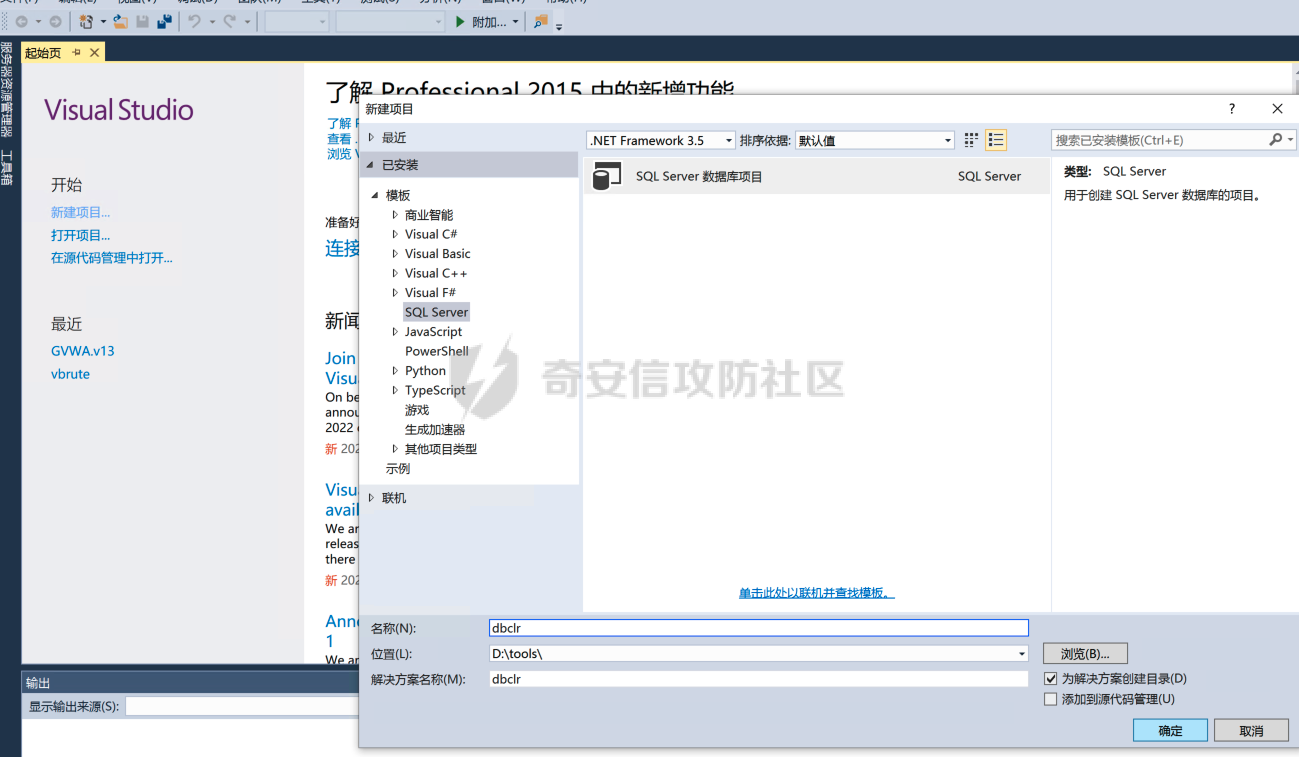1299x757 pixels.
Task: Click the 解决方案名称 input field
Action: 758,678
